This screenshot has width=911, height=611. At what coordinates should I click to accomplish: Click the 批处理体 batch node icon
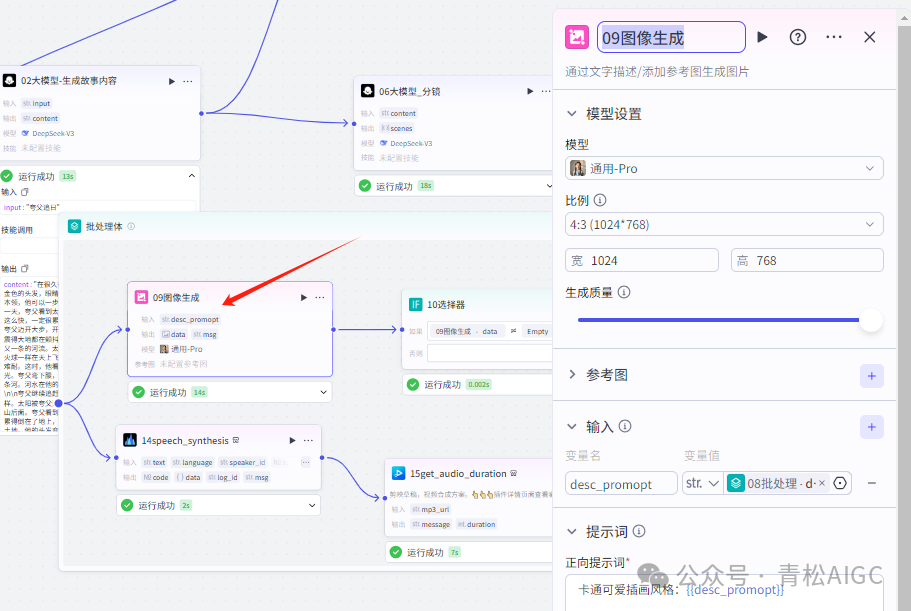pos(75,227)
